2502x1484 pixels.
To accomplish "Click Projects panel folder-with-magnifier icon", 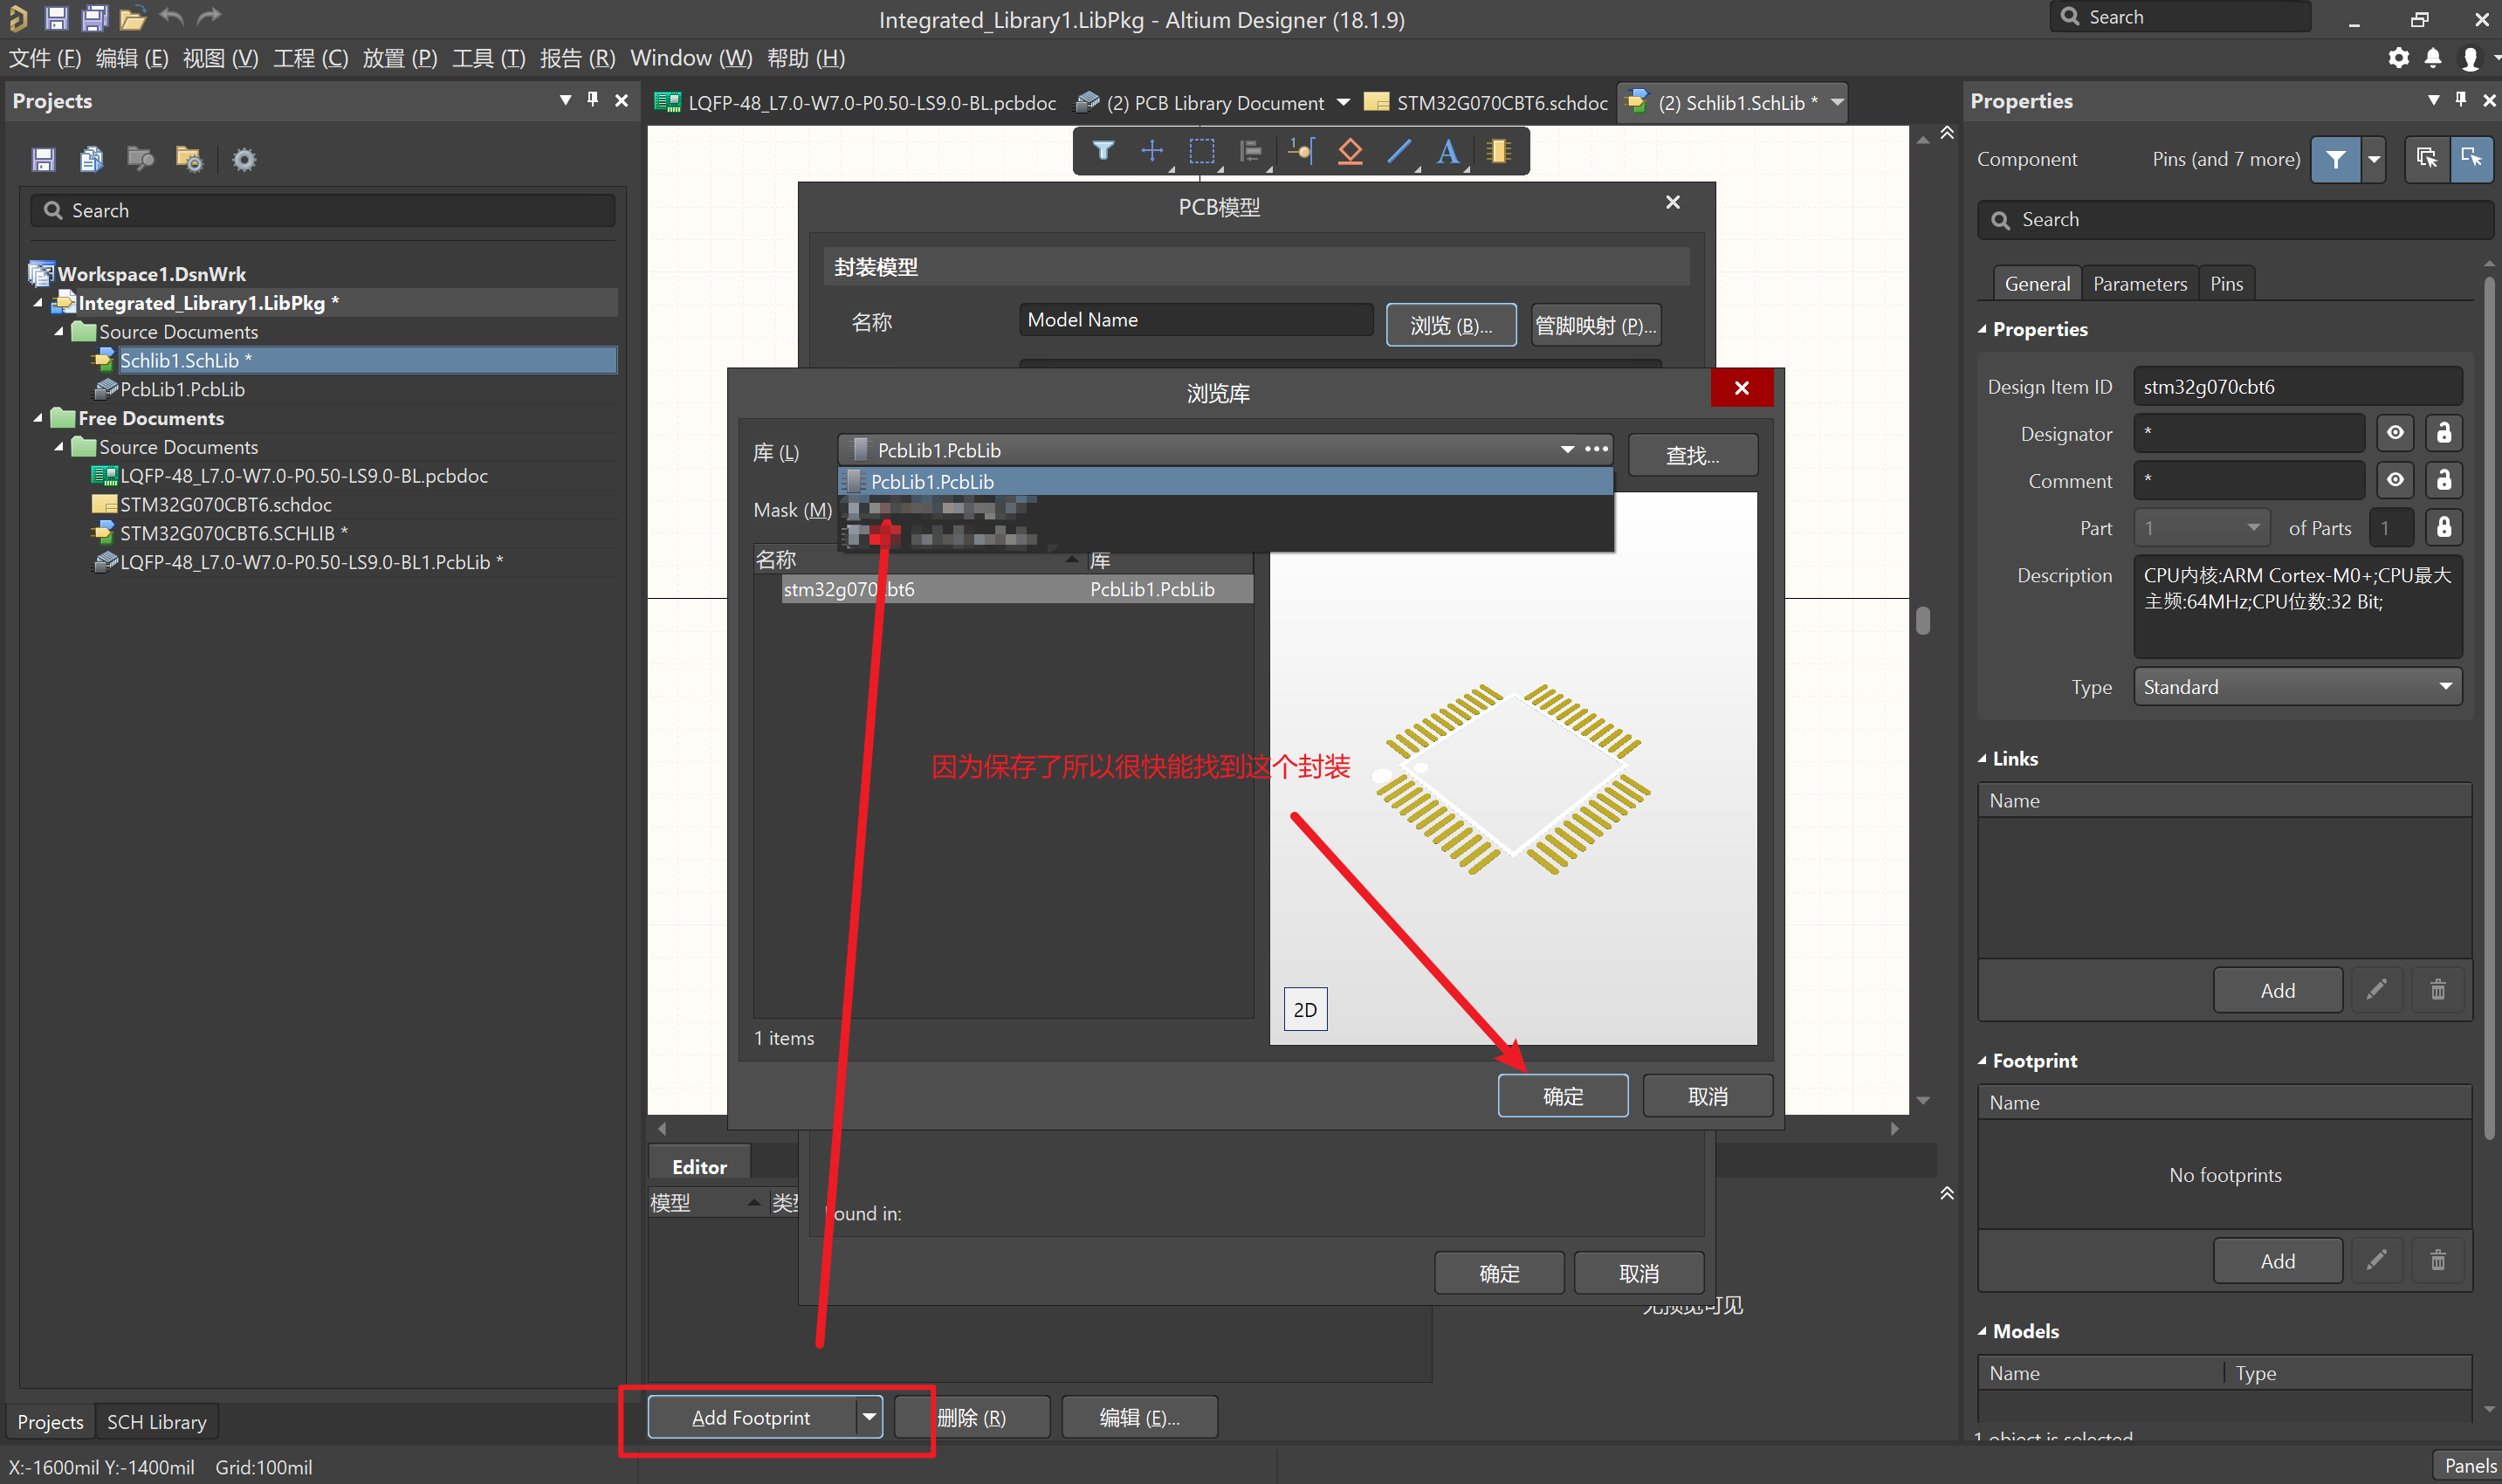I will tap(140, 159).
